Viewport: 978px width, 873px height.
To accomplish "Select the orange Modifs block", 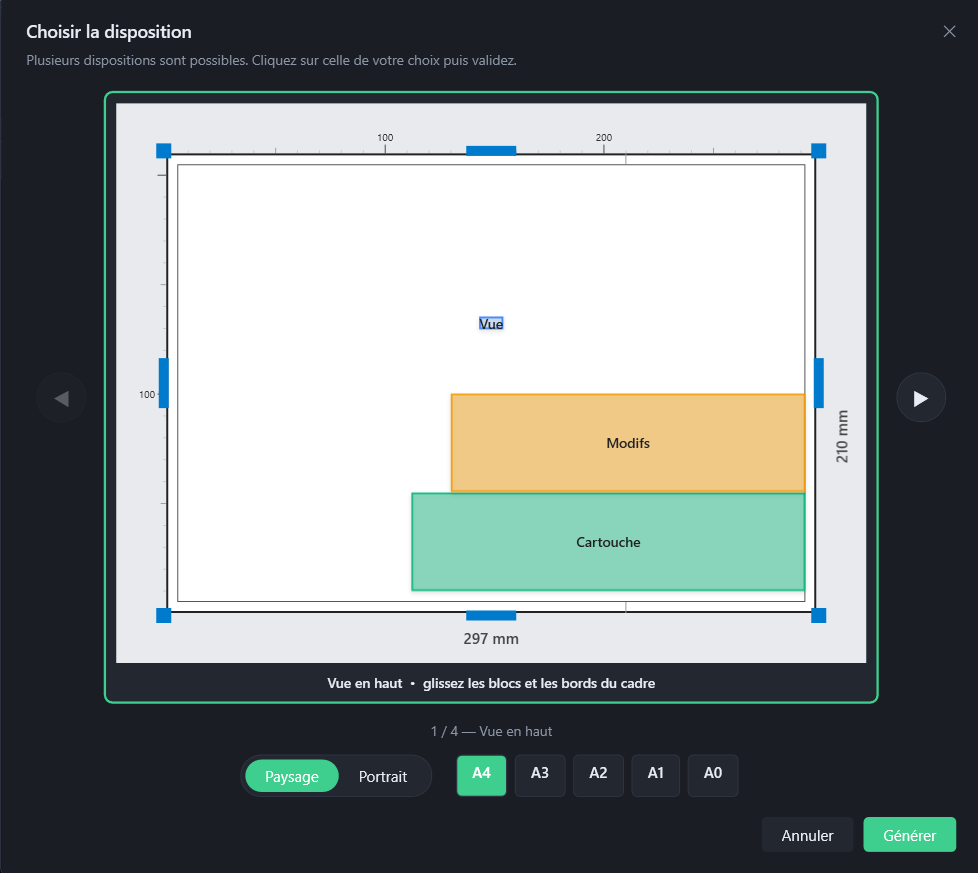I will tap(628, 443).
